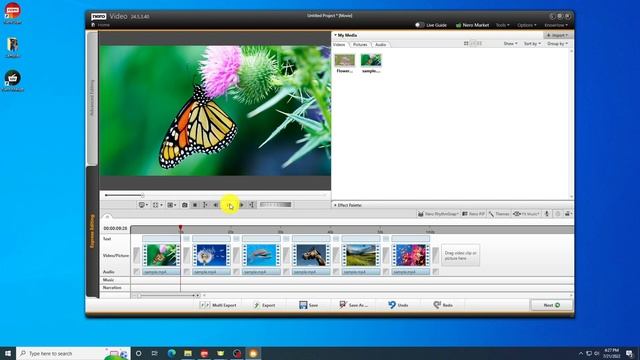Screen dimensions: 640x360
Task: Click the microphone narration record icon
Action: (x=547, y=214)
